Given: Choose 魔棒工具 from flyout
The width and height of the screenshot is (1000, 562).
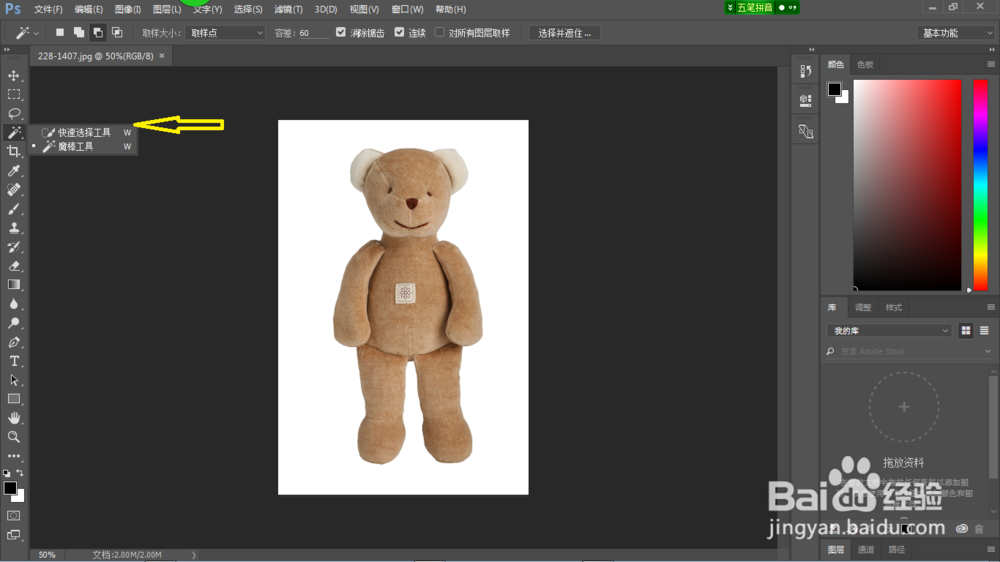Looking at the screenshot, I should pos(84,147).
